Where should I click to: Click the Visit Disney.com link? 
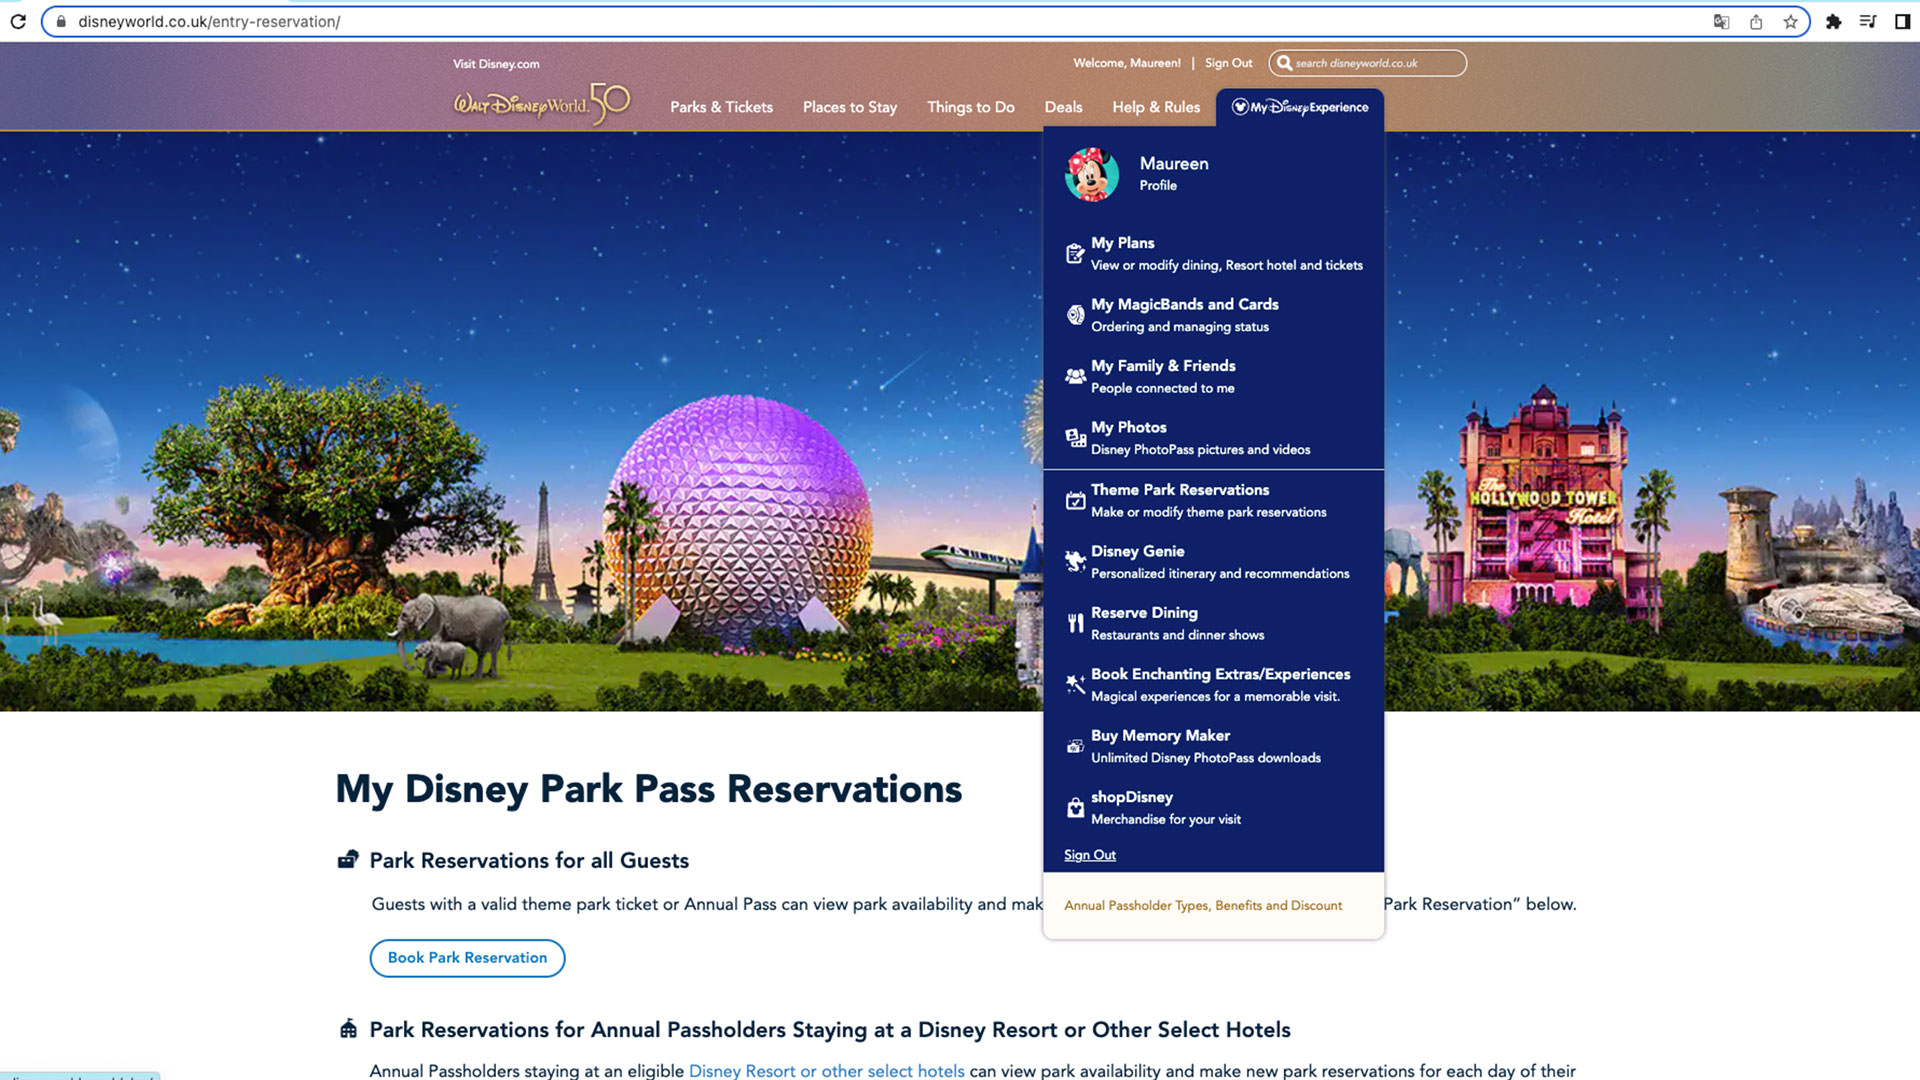(x=496, y=64)
